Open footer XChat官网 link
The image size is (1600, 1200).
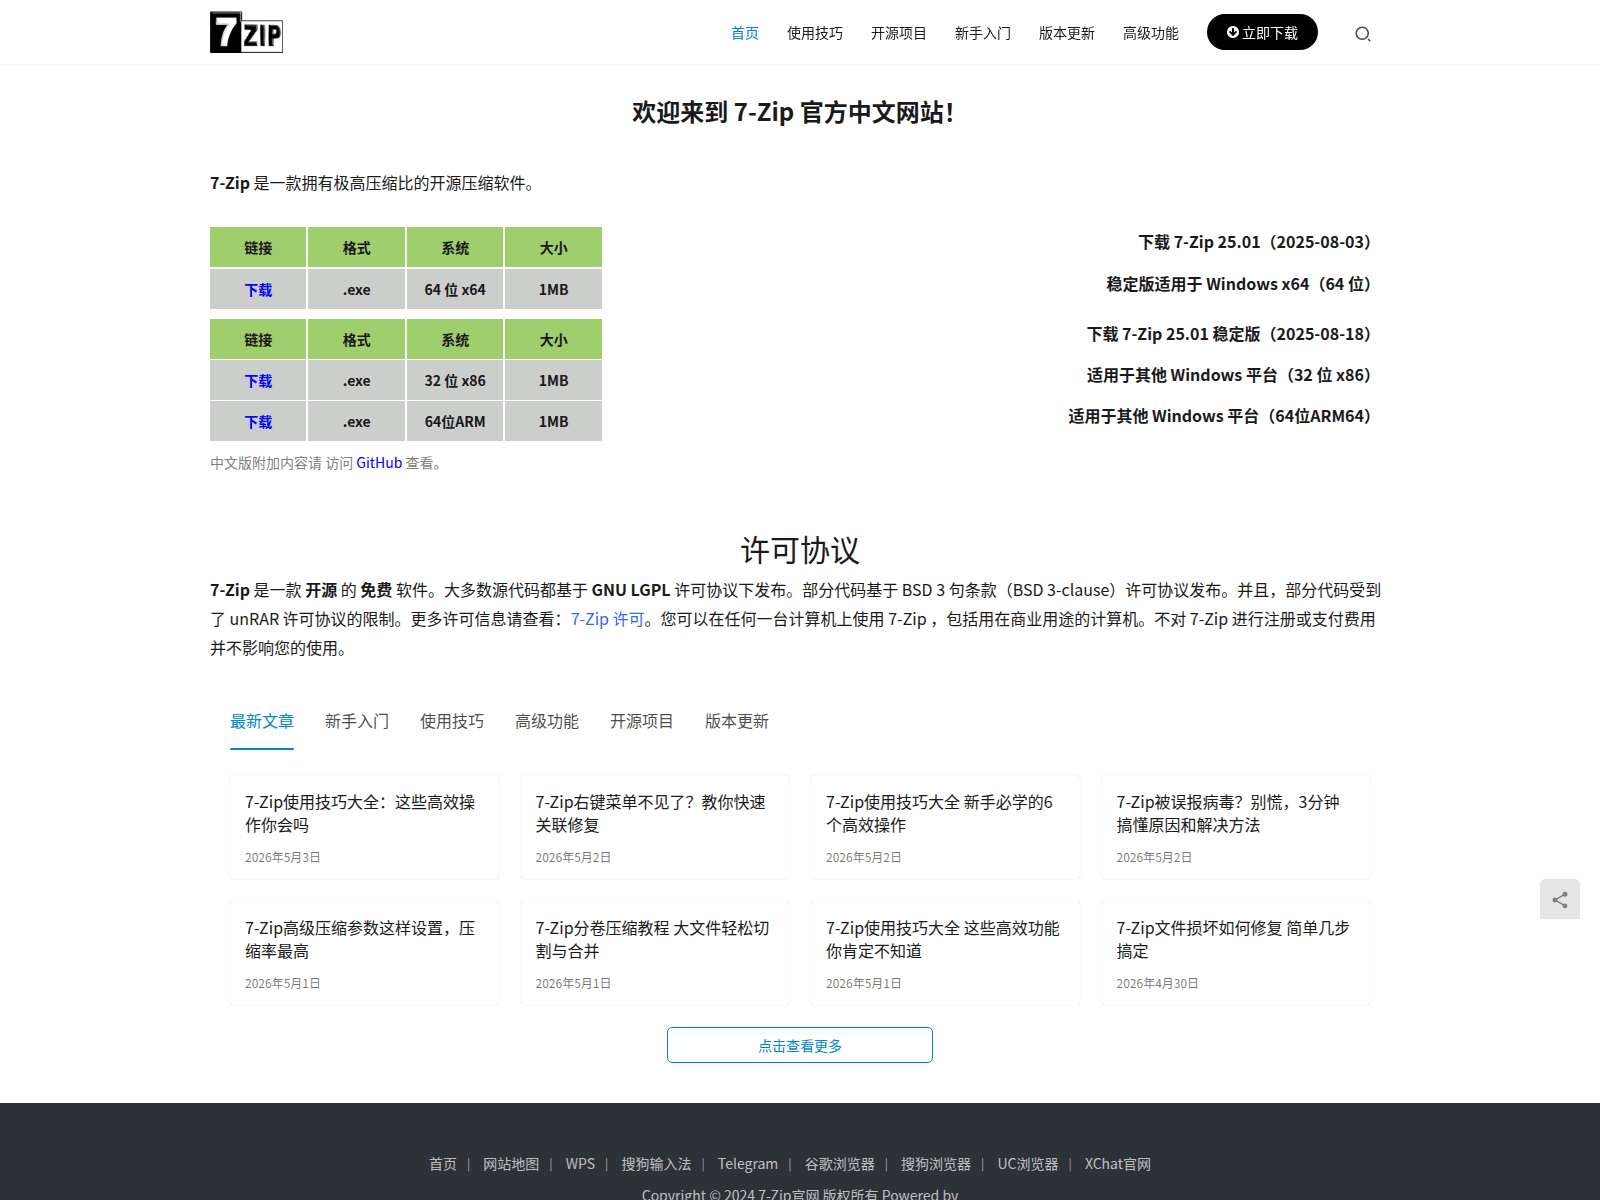point(1118,1164)
